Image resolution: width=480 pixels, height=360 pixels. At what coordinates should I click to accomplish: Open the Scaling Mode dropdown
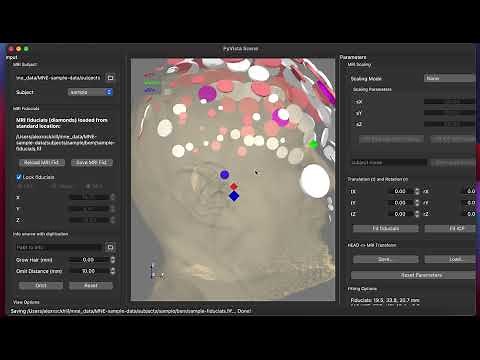[449, 78]
